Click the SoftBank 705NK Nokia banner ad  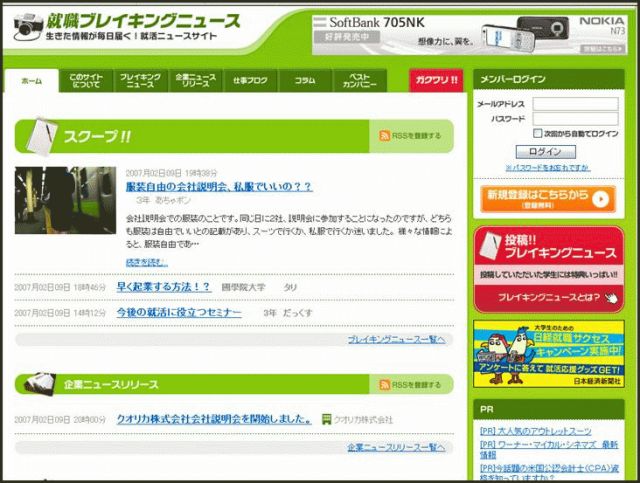click(469, 35)
